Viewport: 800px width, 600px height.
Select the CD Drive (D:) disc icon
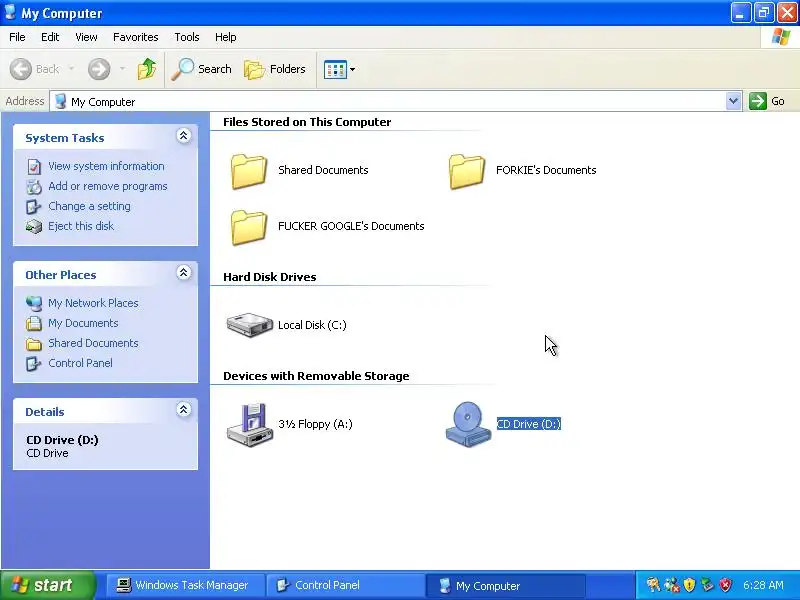tap(468, 424)
